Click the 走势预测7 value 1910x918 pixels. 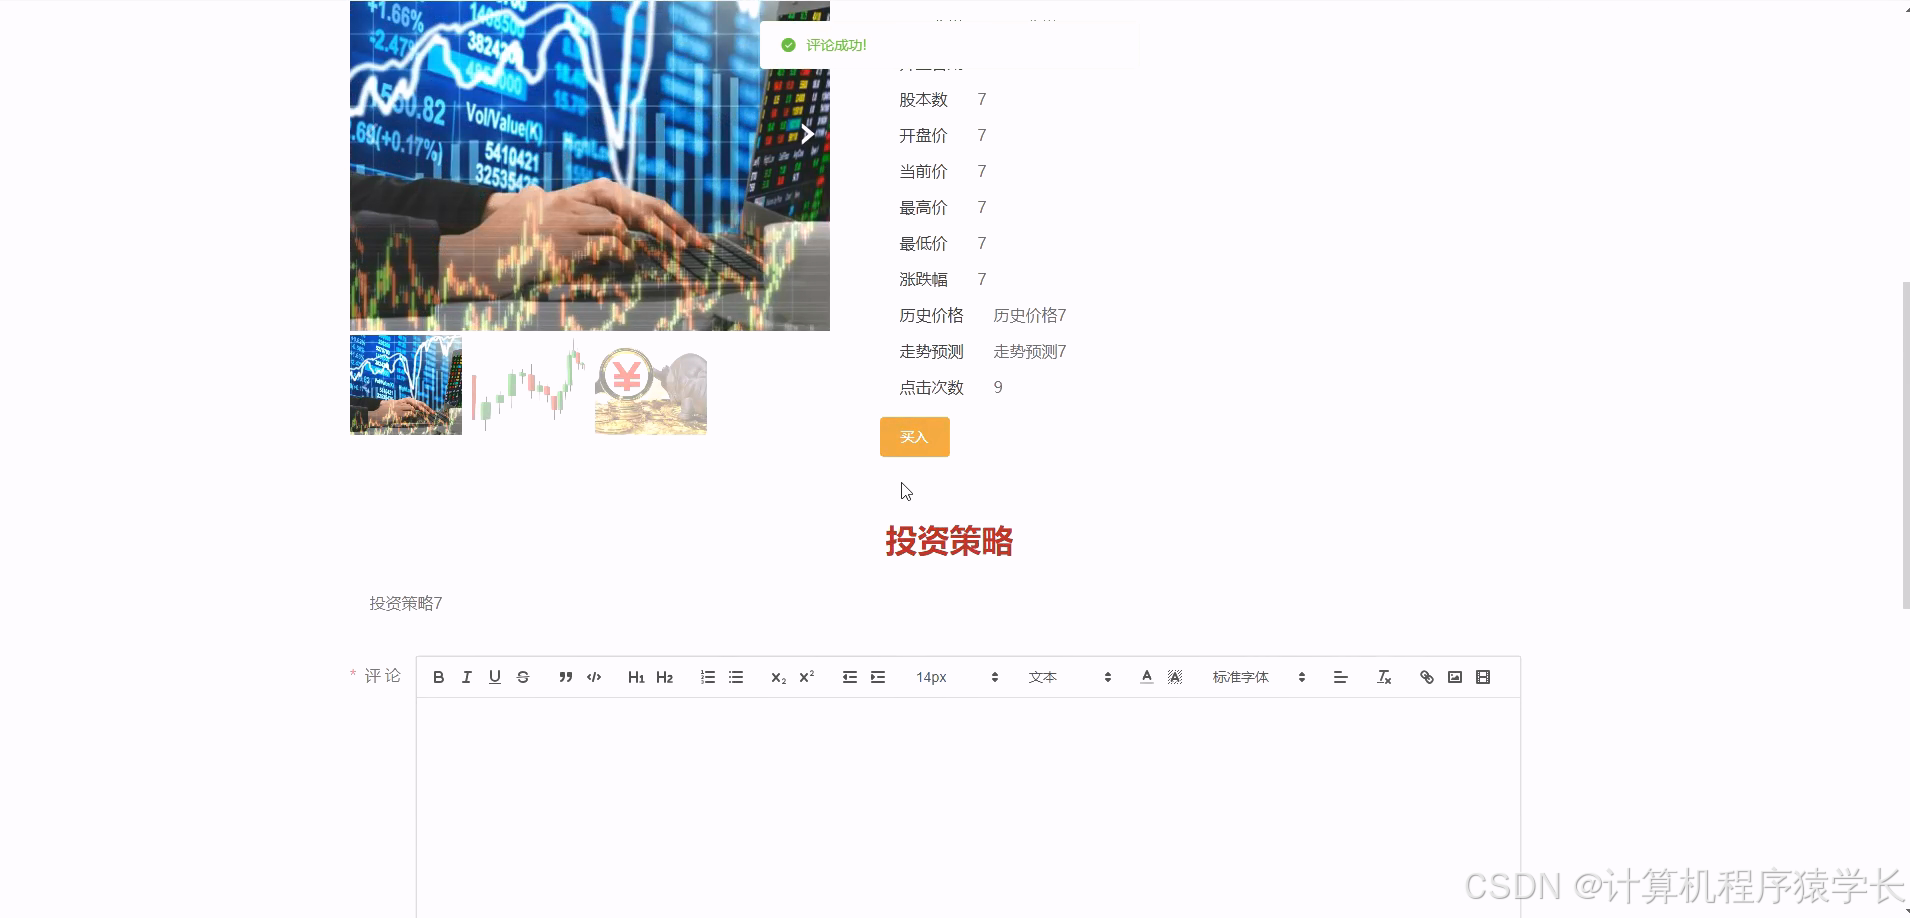coord(1030,351)
